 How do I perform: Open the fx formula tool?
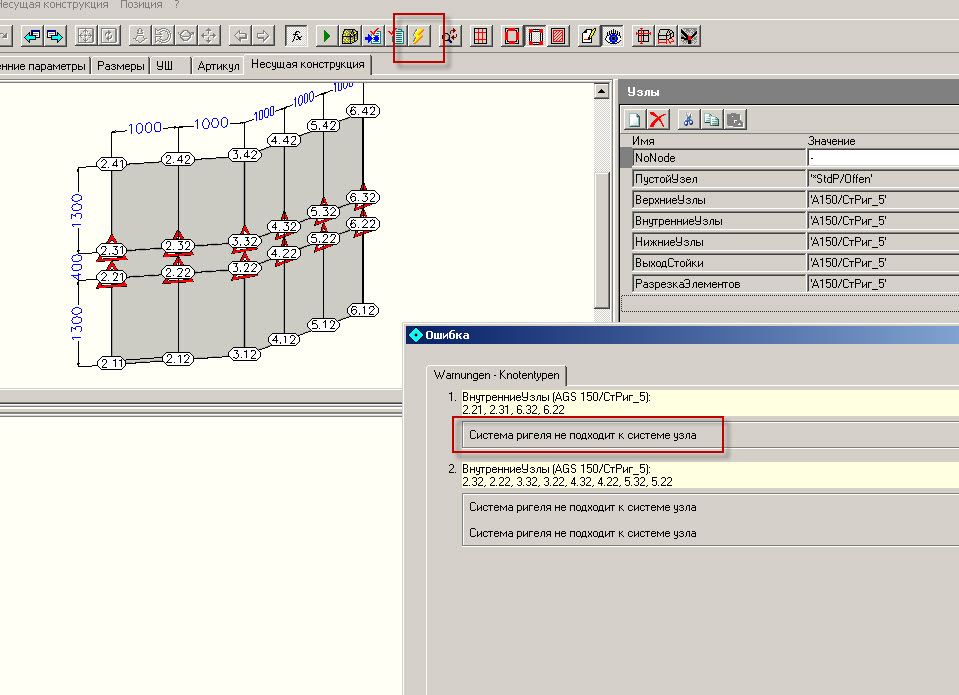[x=296, y=36]
